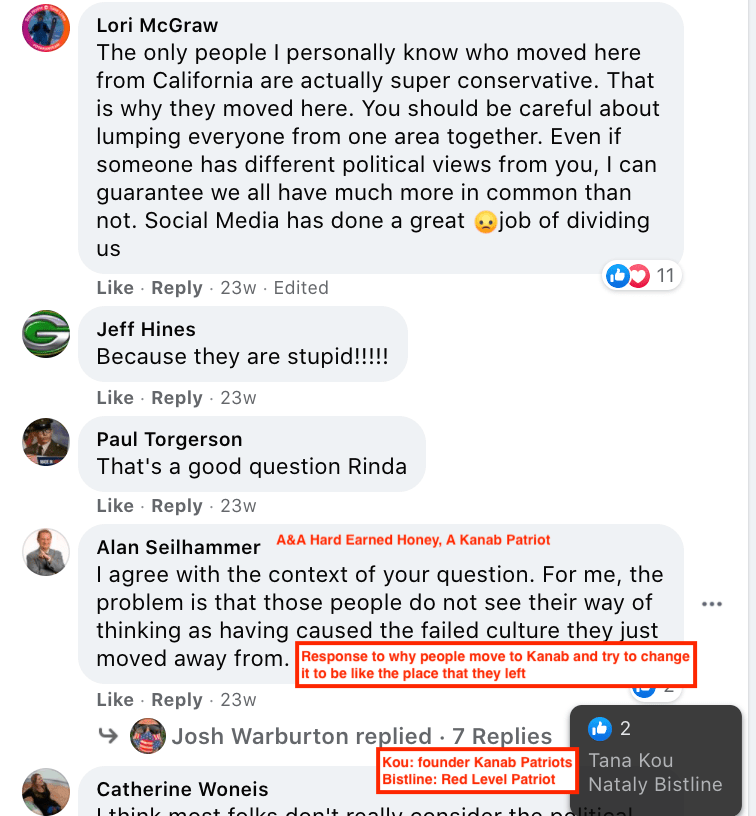This screenshot has height=816, width=756.
Task: Open Lori McGraw's name link
Action: (x=157, y=25)
